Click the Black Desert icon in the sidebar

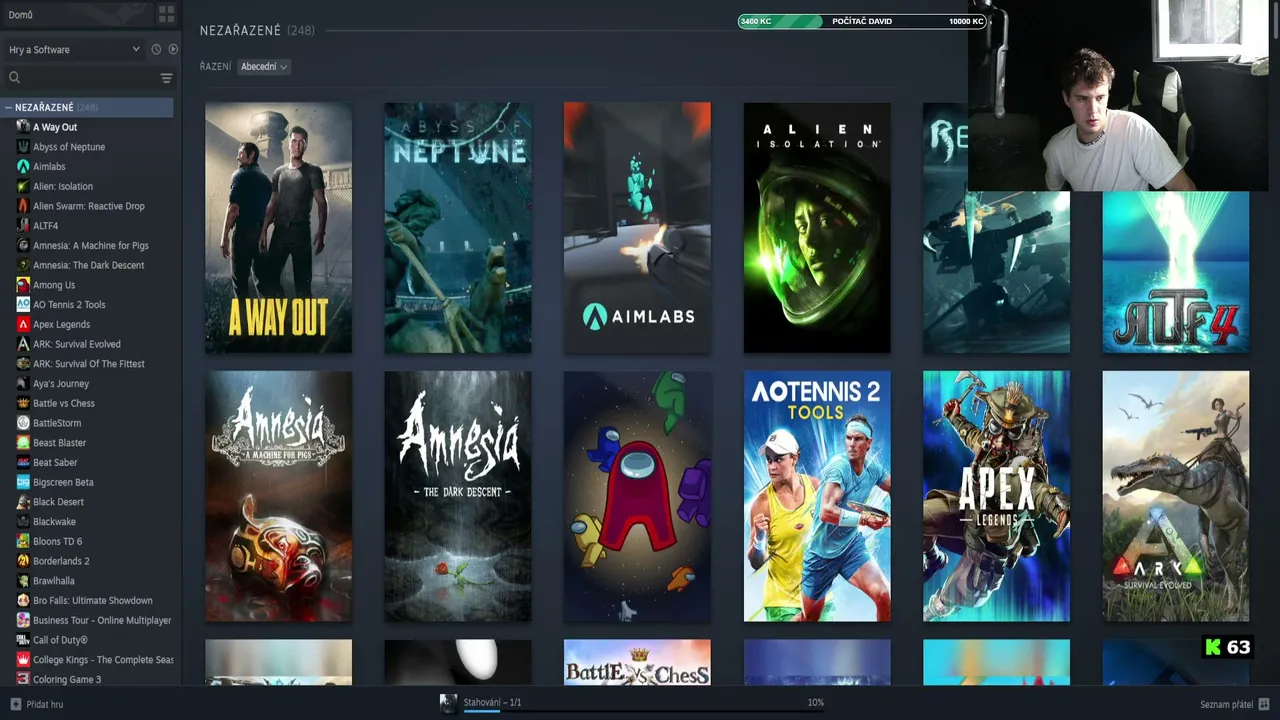point(23,502)
